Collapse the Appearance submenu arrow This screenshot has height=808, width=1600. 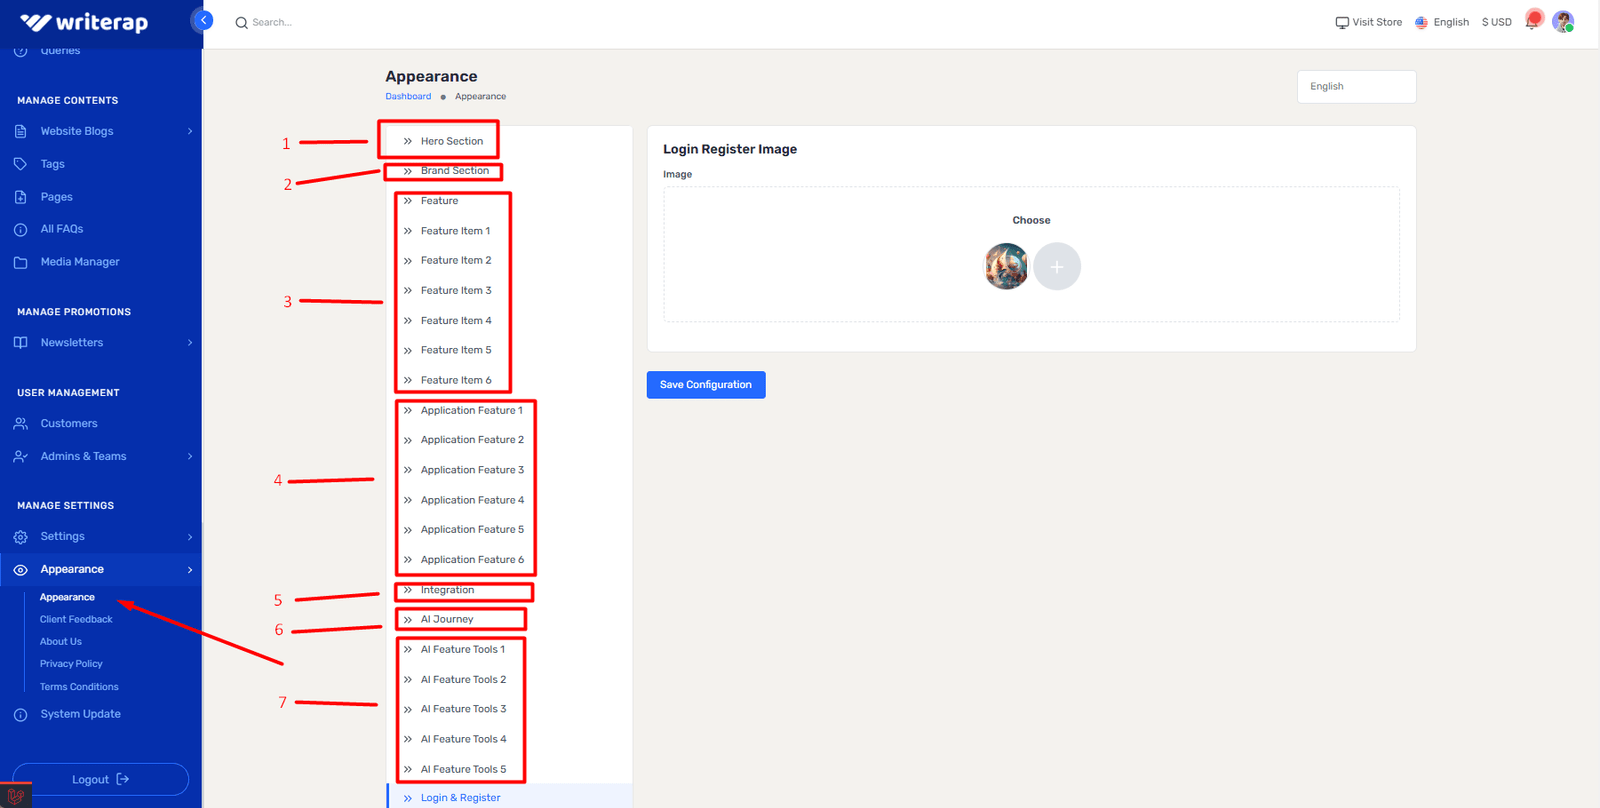click(190, 570)
